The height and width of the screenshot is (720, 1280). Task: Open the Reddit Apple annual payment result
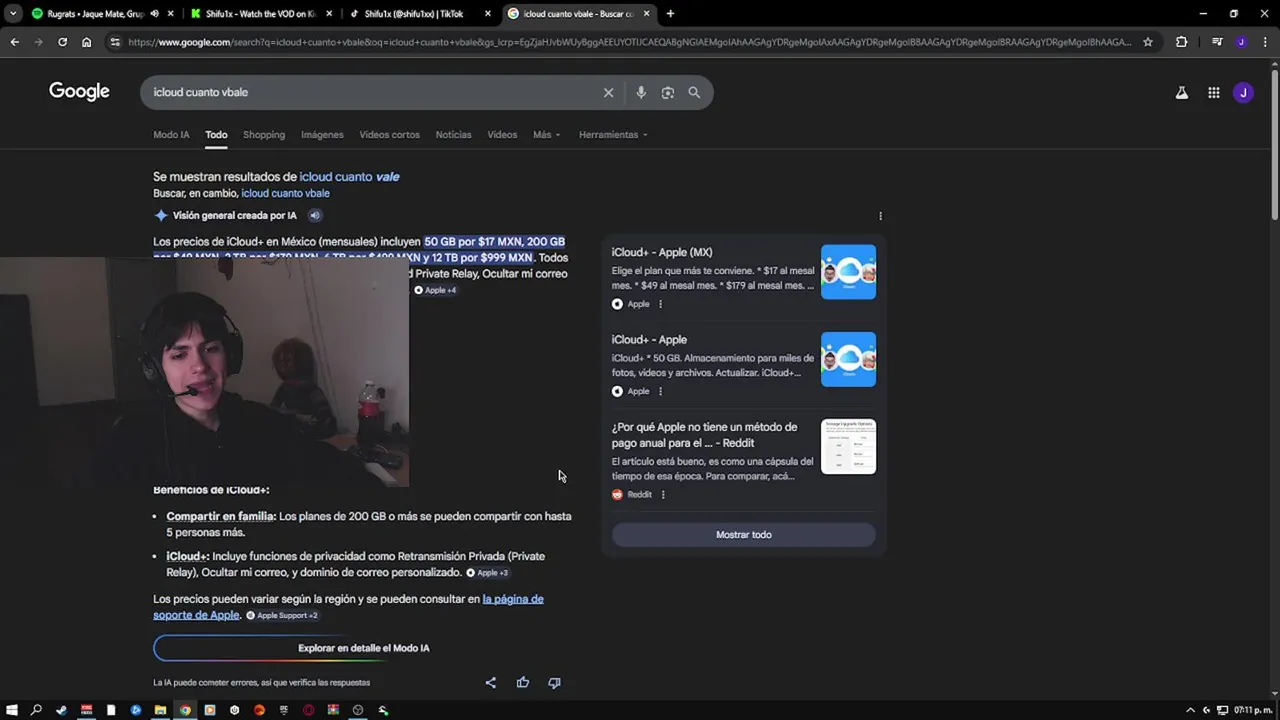704,435
